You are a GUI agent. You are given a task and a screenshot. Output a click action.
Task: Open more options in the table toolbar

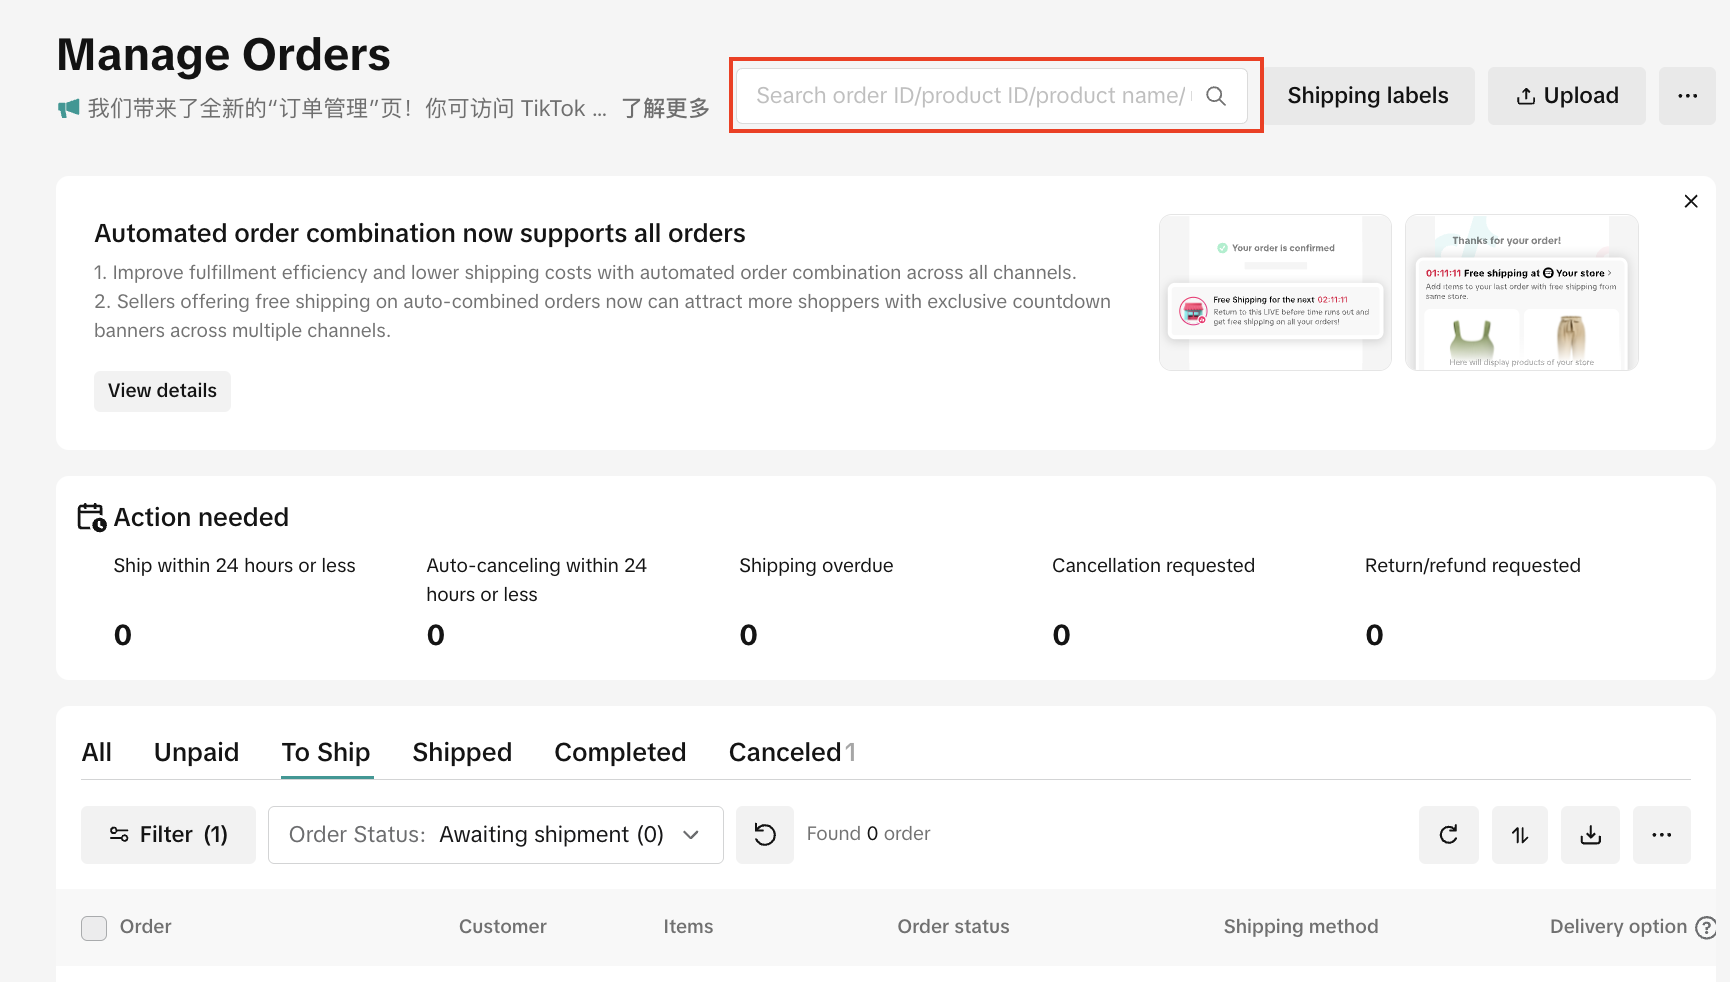(1661, 835)
